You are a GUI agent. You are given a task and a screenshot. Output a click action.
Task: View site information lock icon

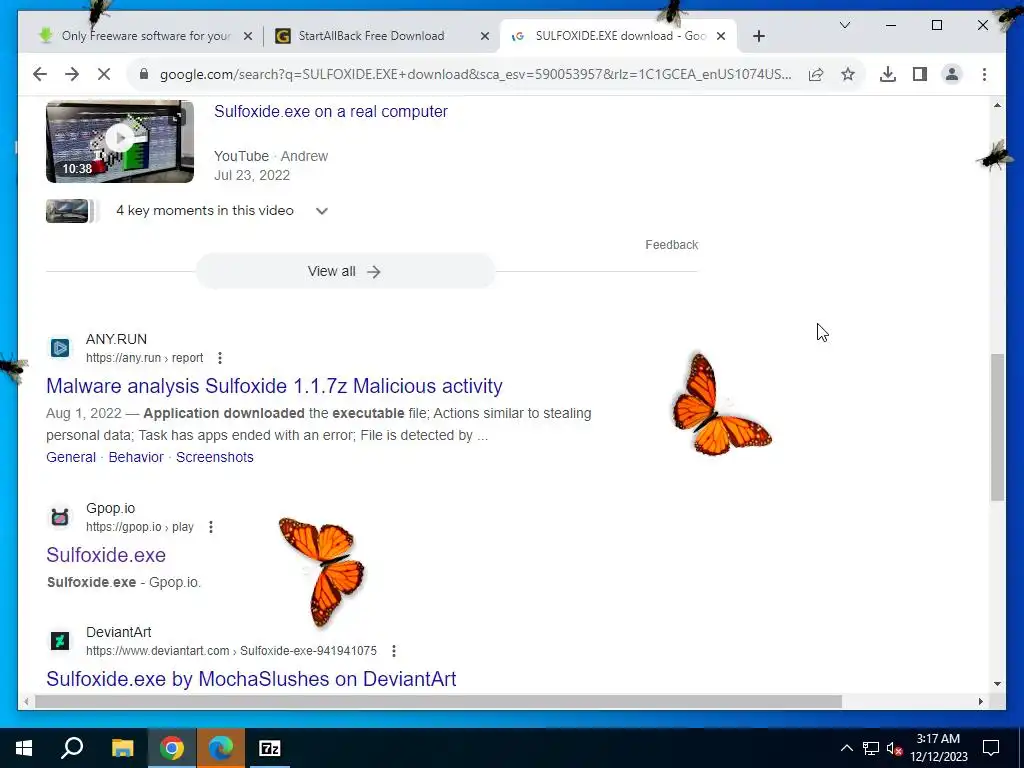coord(144,74)
